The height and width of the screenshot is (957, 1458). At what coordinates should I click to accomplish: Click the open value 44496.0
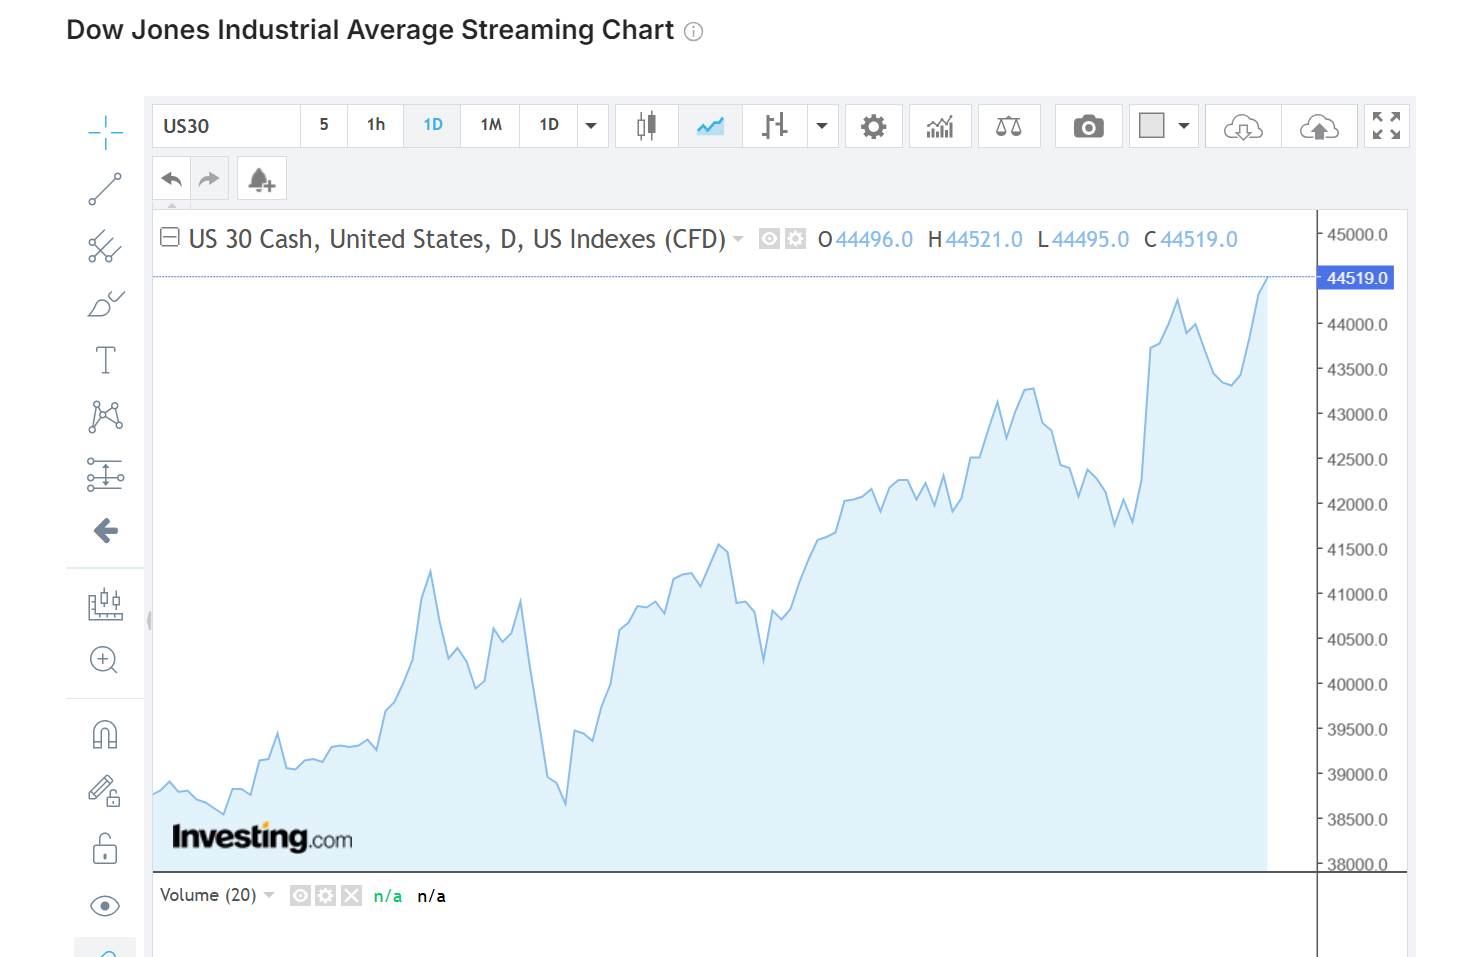click(874, 240)
